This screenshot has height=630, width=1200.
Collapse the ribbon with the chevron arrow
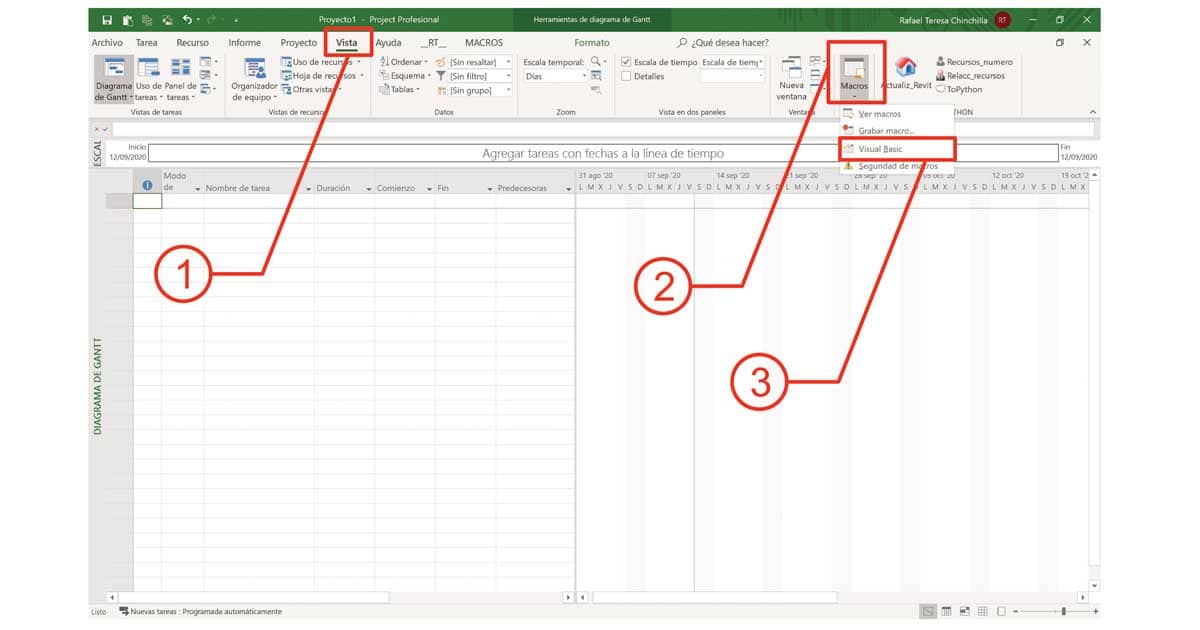pyautogui.click(x=1092, y=112)
